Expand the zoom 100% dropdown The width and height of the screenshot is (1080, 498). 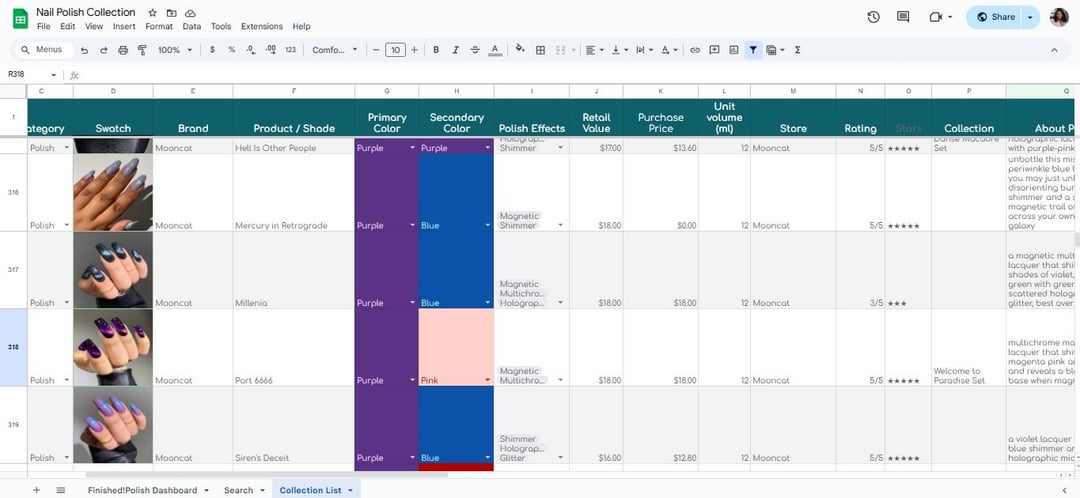point(174,50)
